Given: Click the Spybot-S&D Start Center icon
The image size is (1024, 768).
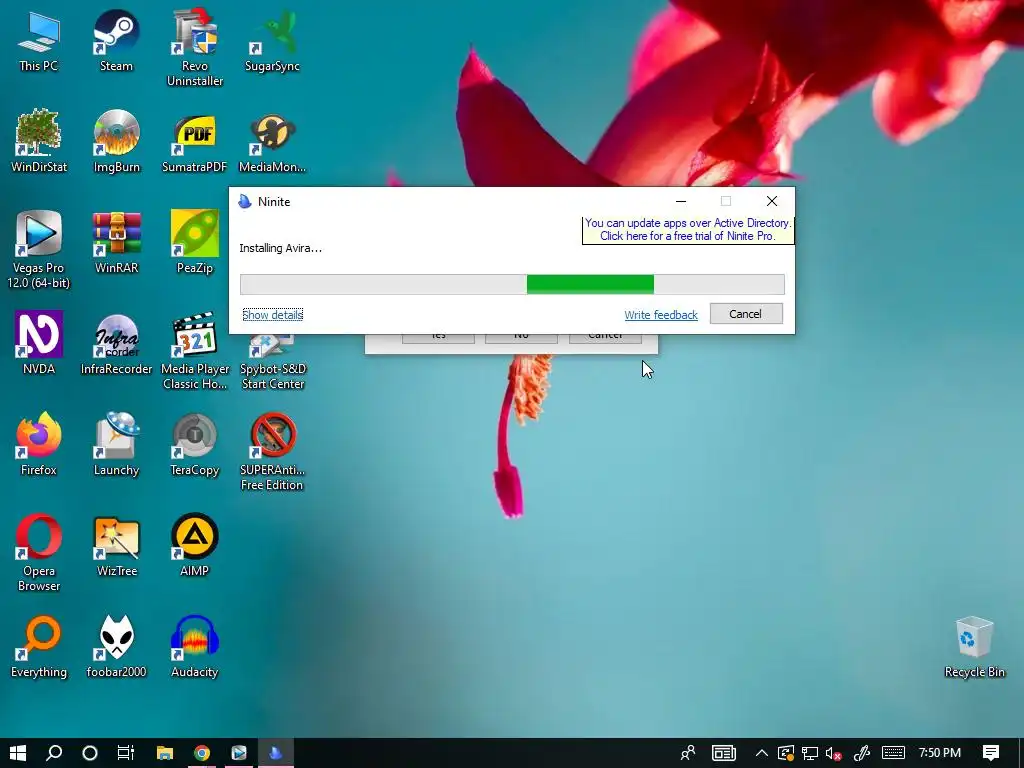Looking at the screenshot, I should [x=272, y=363].
